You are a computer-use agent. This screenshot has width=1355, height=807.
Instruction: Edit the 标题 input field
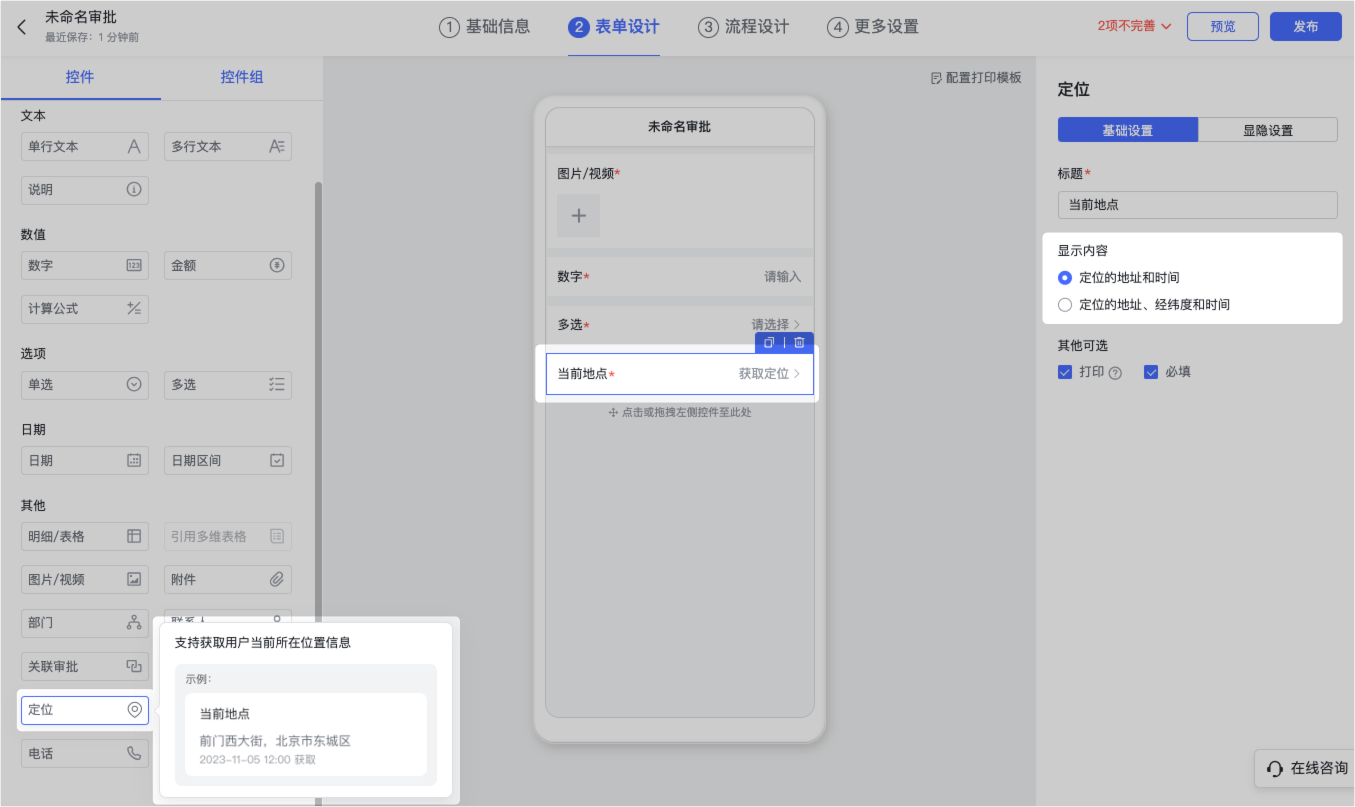click(1197, 205)
